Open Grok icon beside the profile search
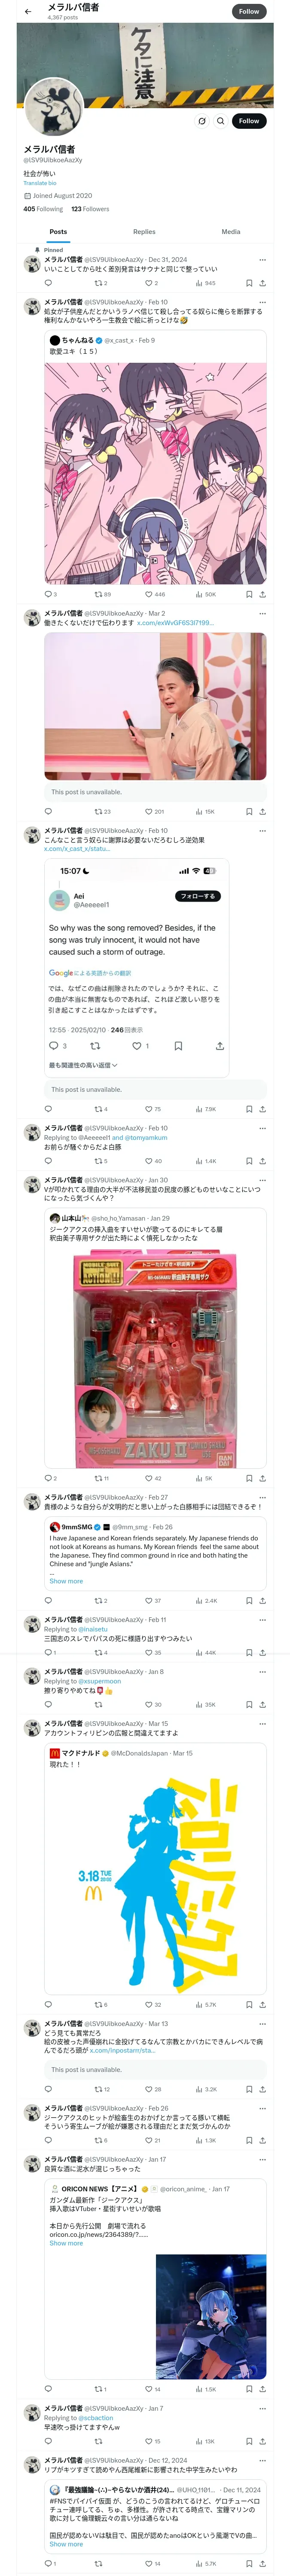290x2576 pixels. tap(202, 121)
